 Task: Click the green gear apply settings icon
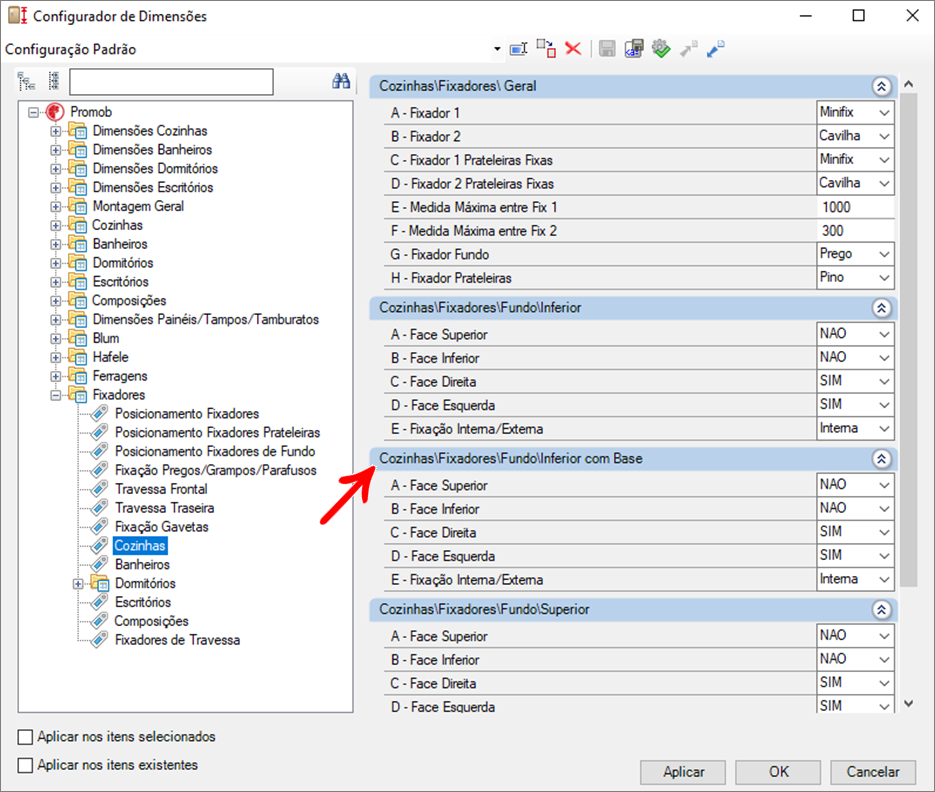click(x=661, y=48)
